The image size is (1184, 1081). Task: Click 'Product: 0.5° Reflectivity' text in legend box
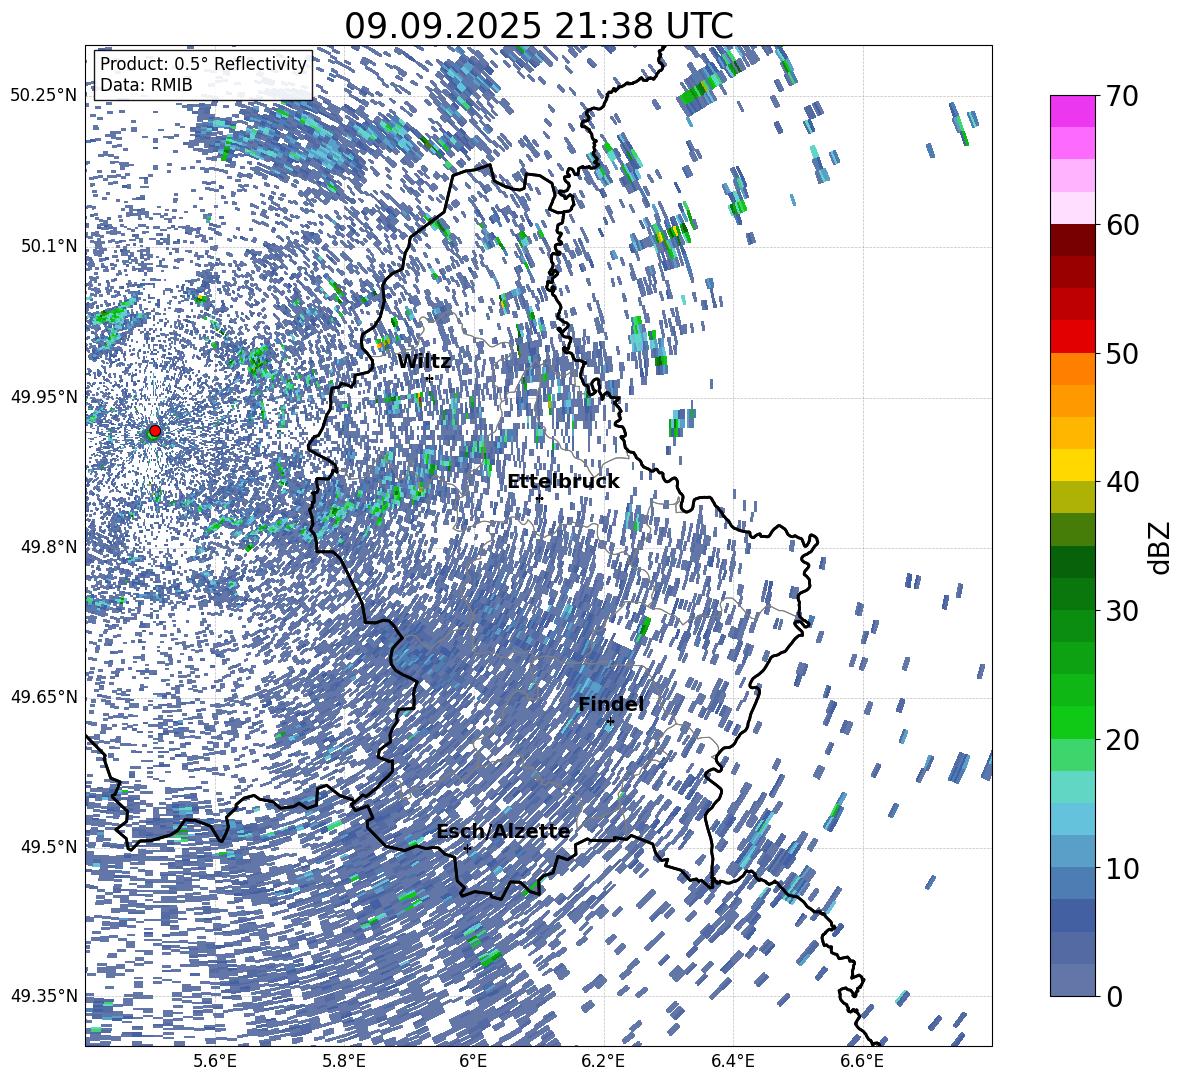tap(203, 63)
